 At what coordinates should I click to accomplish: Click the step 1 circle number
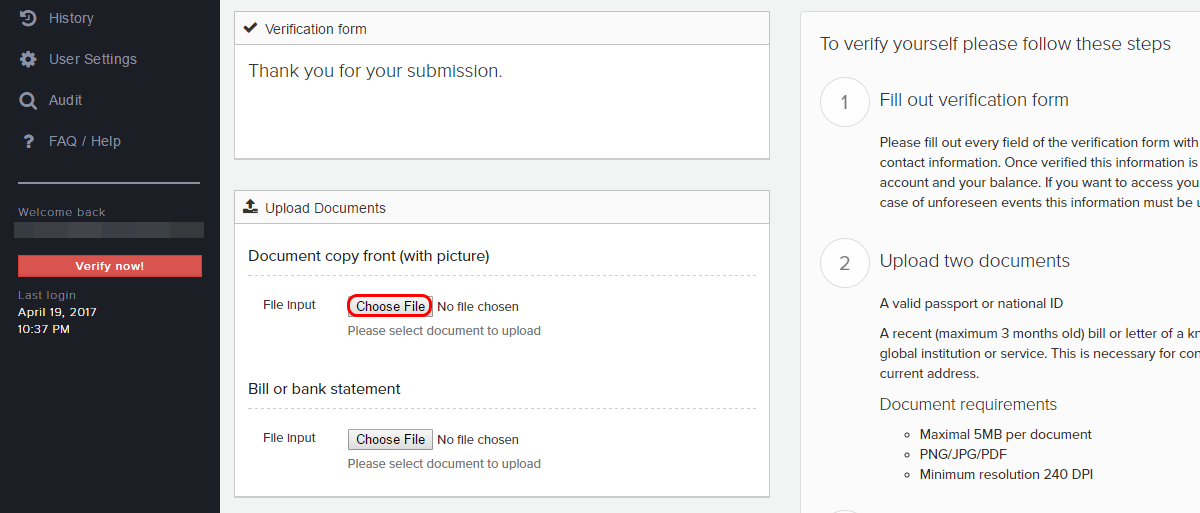(x=845, y=102)
